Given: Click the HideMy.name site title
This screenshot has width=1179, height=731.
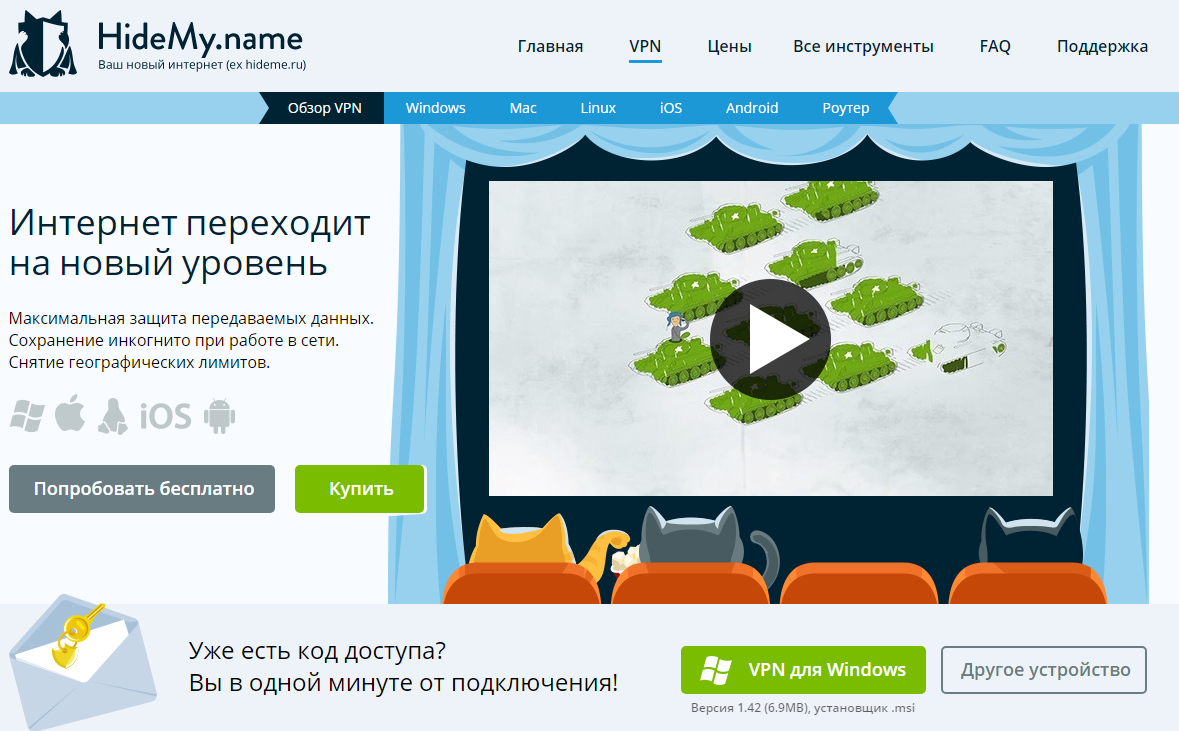Looking at the screenshot, I should [x=200, y=38].
